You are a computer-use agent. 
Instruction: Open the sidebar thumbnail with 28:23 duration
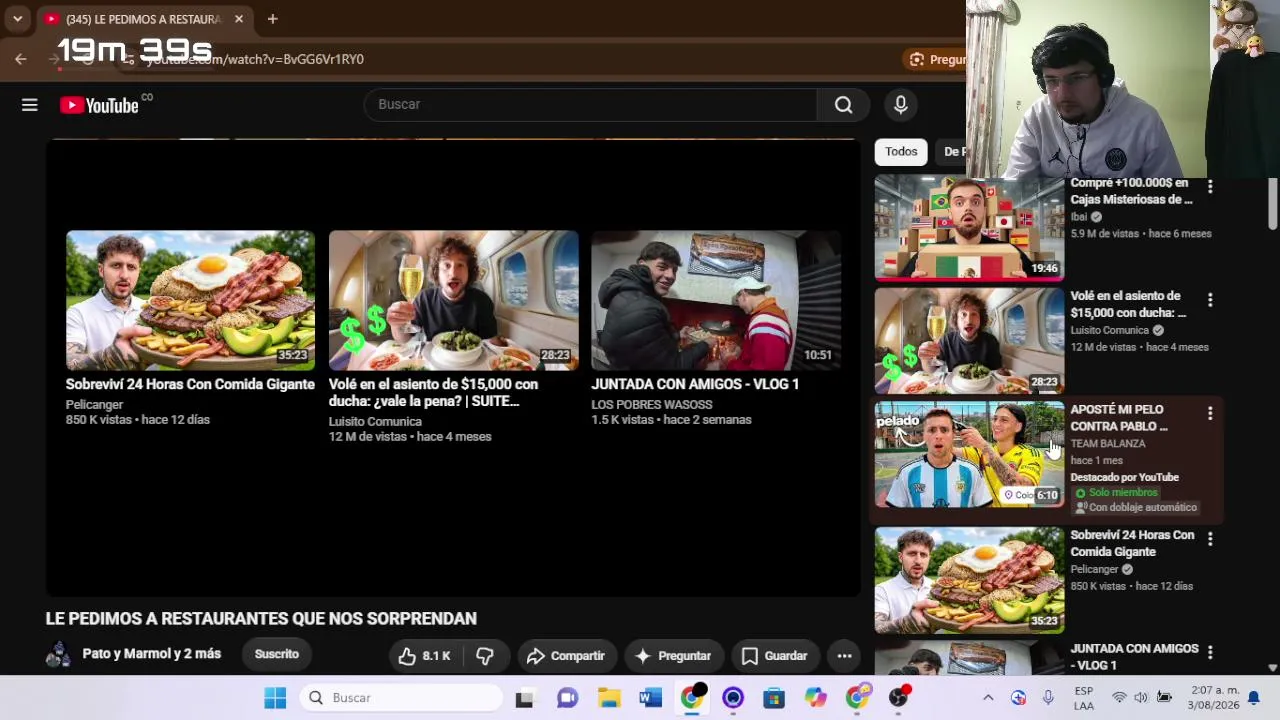point(969,341)
